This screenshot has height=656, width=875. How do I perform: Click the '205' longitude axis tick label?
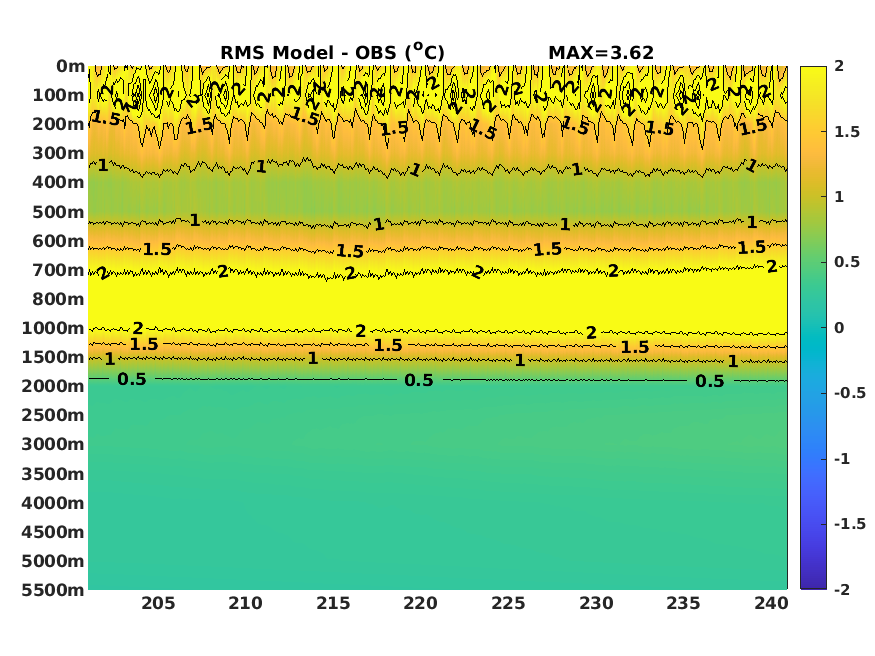(158, 604)
